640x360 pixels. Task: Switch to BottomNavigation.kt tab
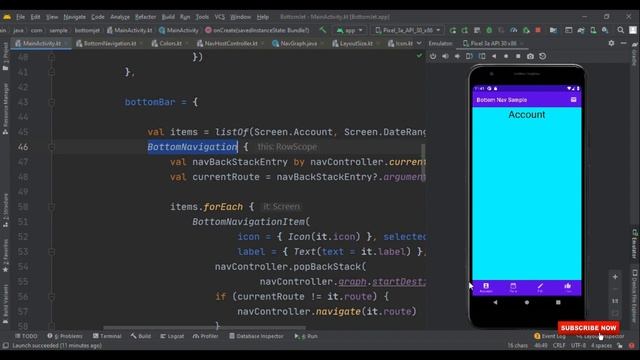tap(110, 43)
